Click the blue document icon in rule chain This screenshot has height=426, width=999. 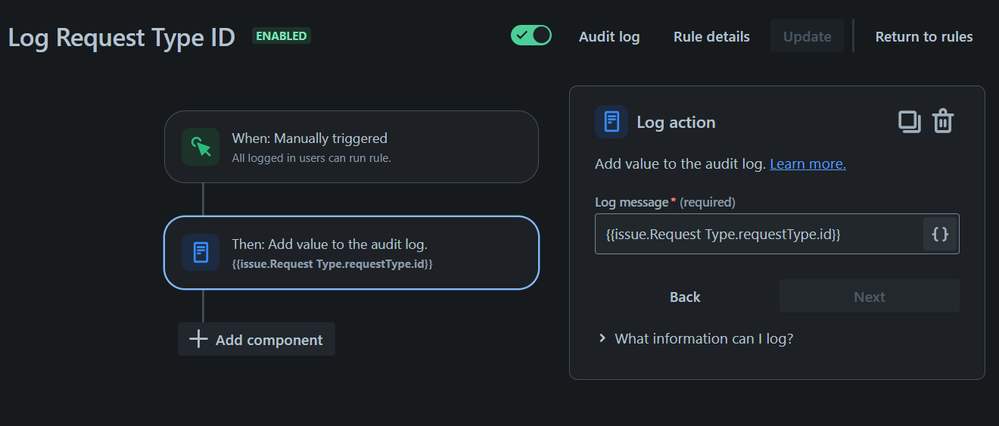tap(201, 252)
